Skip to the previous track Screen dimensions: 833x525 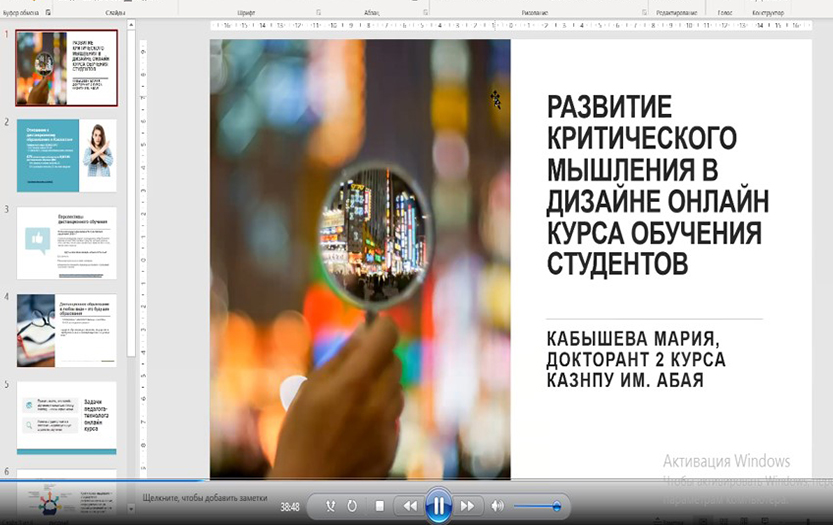point(409,506)
